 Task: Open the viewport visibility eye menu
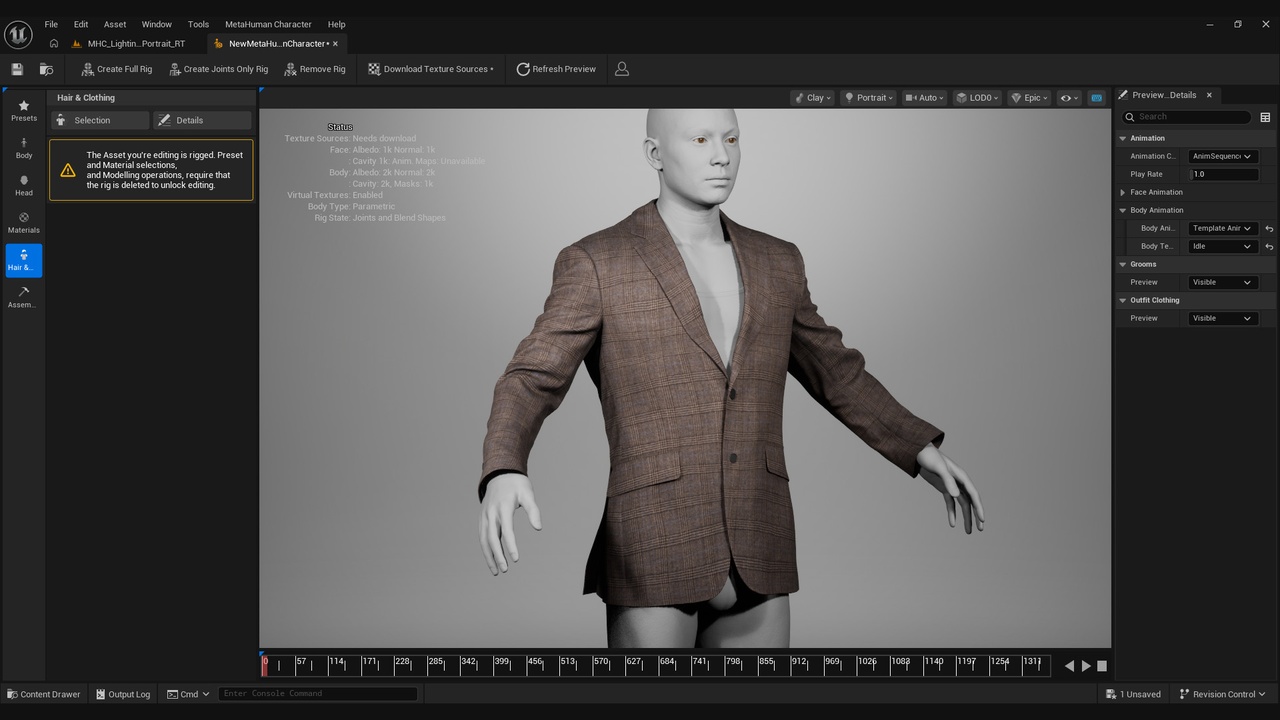1069,98
